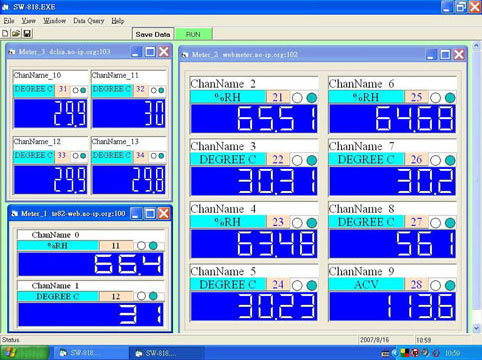Click the Save Data button

[153, 34]
